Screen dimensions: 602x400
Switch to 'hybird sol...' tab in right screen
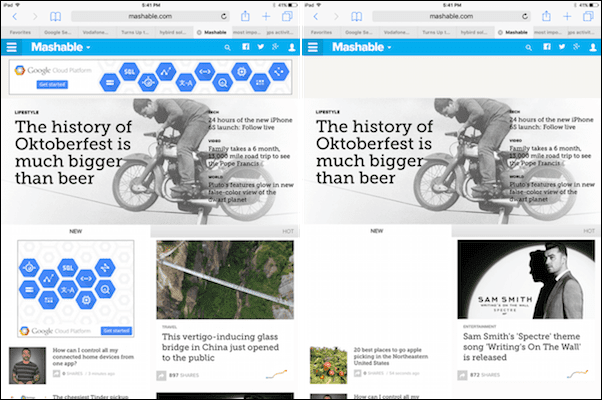[474, 32]
